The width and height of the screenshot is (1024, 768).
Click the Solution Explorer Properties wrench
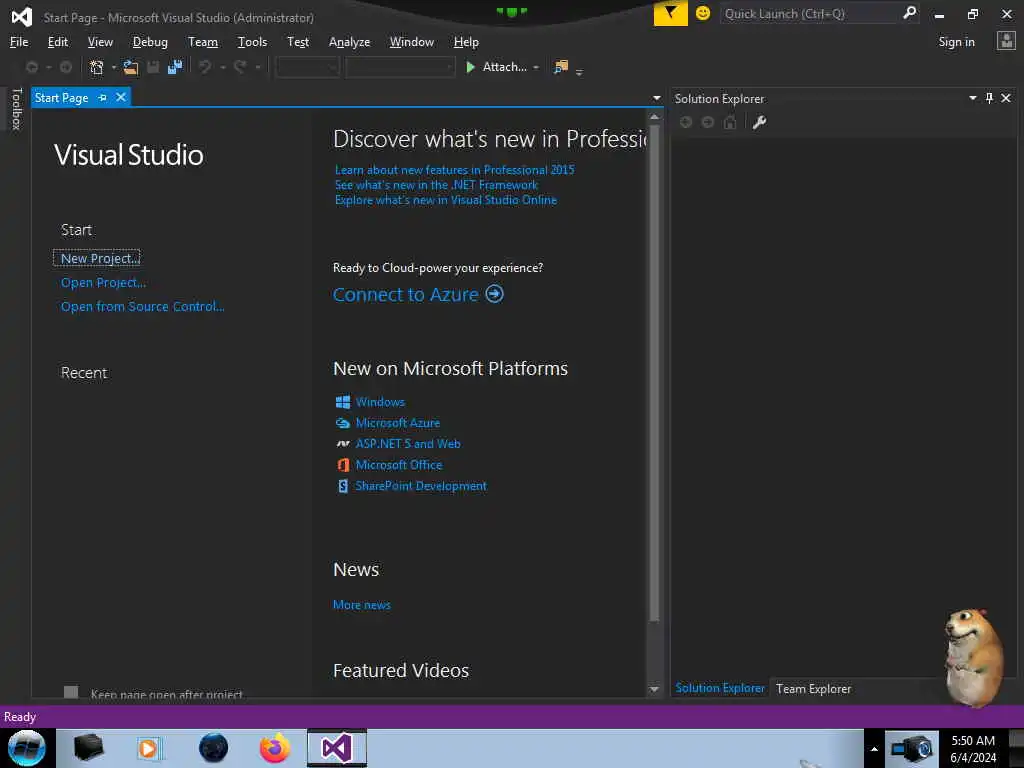pos(759,122)
